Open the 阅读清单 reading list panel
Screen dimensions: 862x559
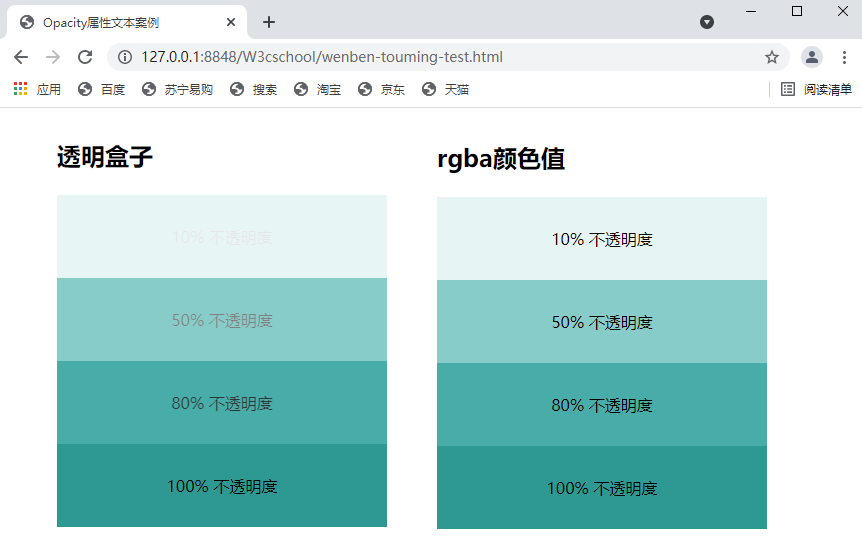[x=816, y=89]
